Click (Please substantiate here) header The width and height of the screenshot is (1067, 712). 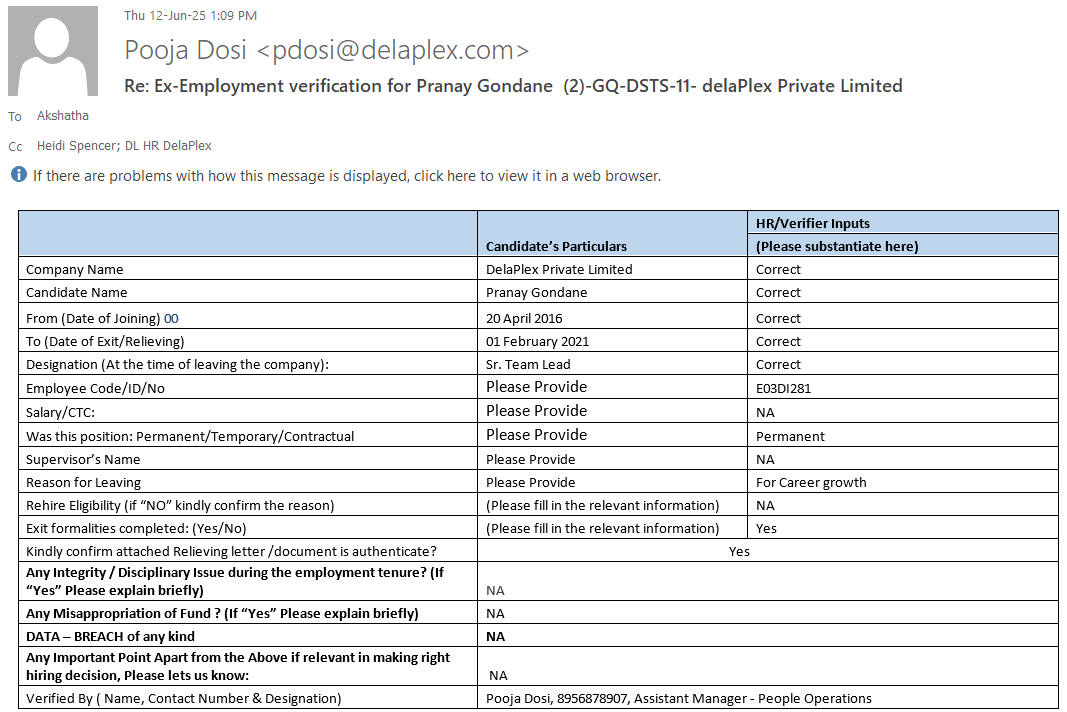pyautogui.click(x=837, y=246)
